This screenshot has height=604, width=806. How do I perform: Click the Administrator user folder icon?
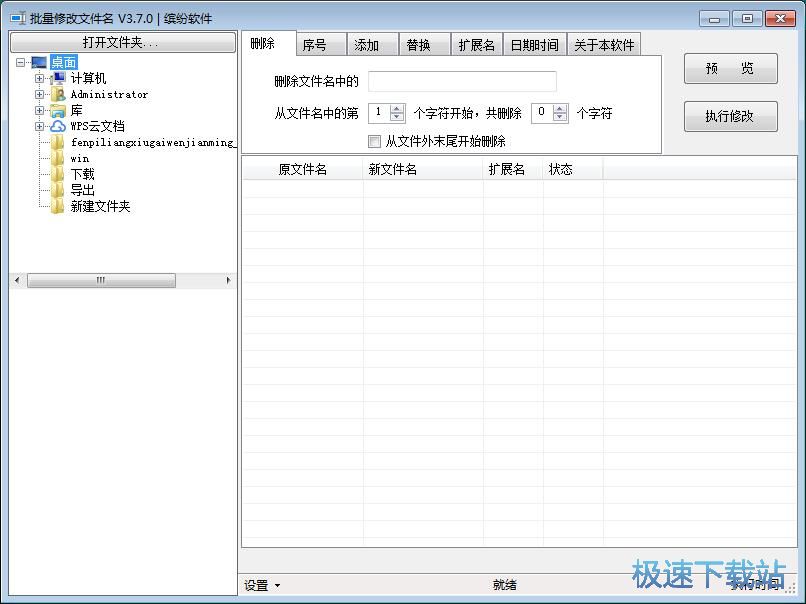[x=58, y=94]
